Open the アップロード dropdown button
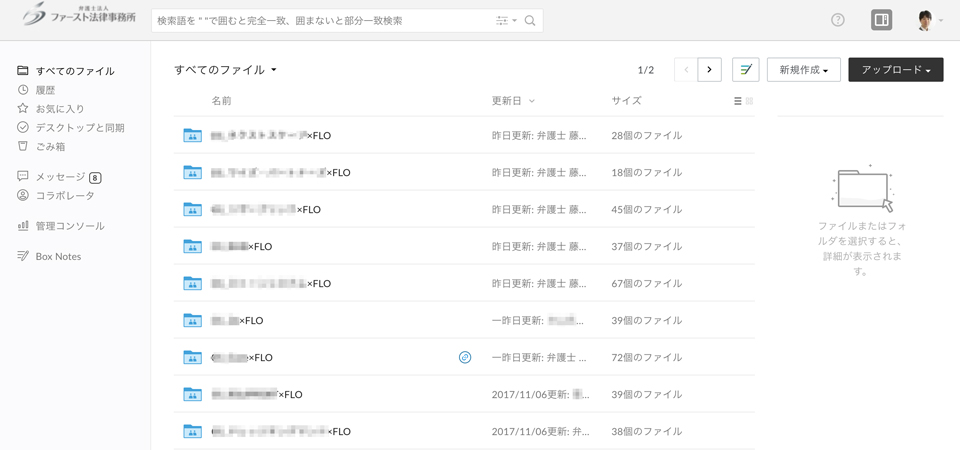This screenshot has width=960, height=450. click(x=896, y=70)
